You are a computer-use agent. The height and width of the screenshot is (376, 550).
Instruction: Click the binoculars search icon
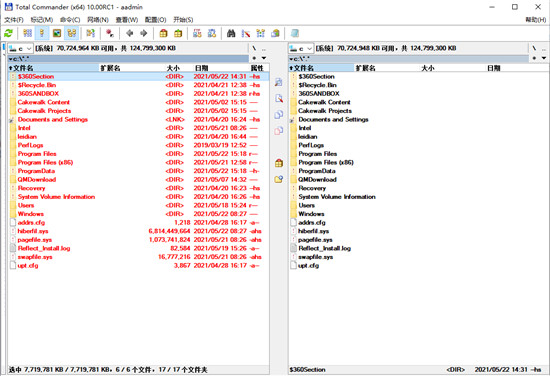[x=231, y=33]
